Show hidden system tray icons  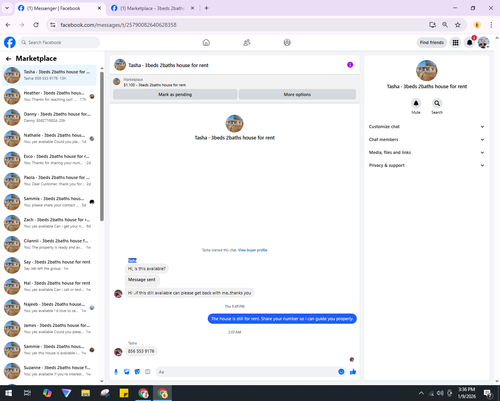pos(421,393)
